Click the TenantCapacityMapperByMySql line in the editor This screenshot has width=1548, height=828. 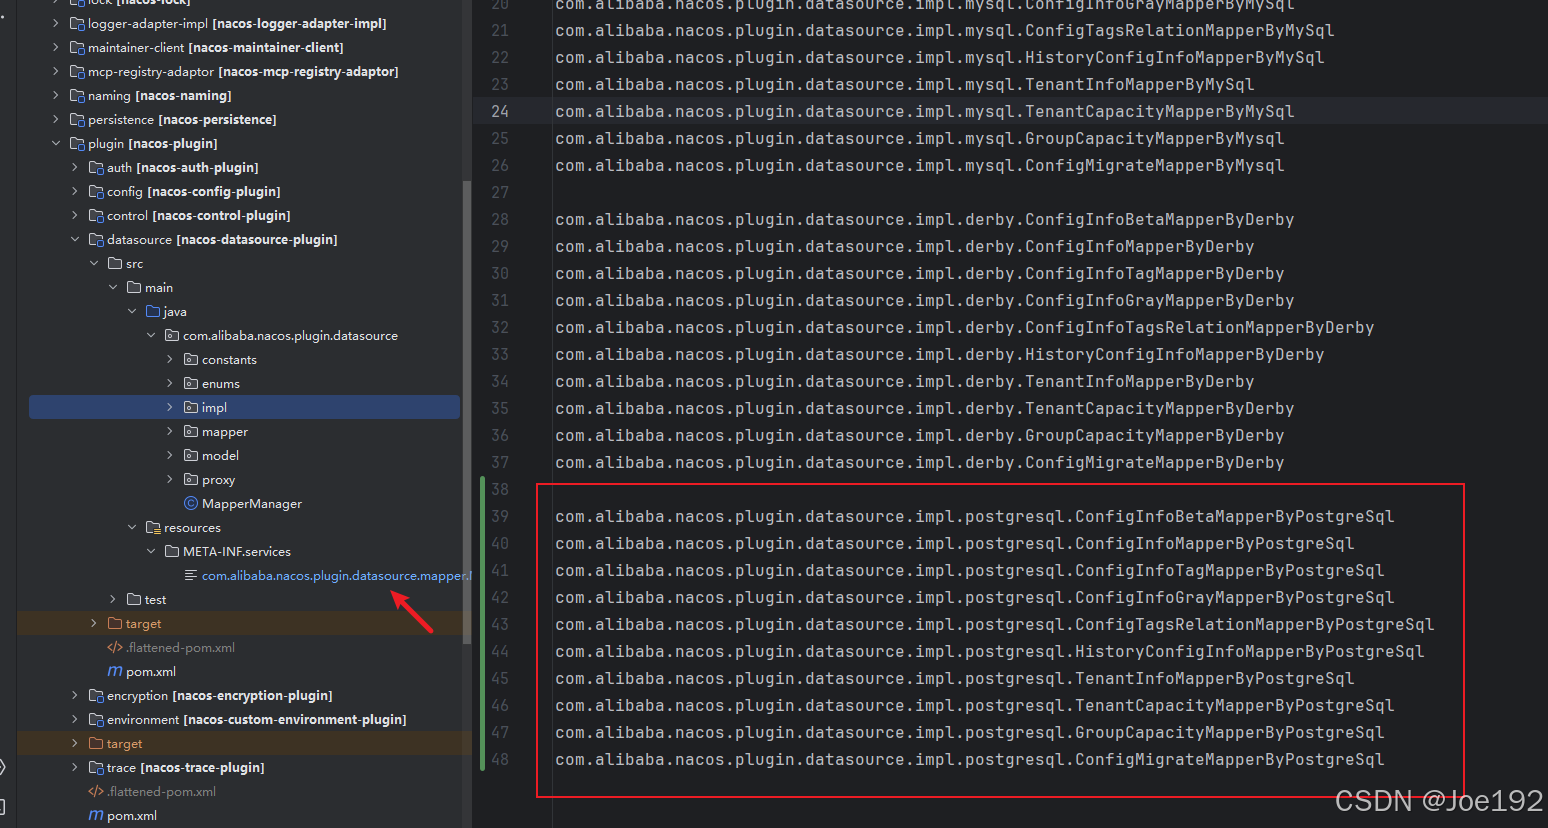tap(925, 111)
